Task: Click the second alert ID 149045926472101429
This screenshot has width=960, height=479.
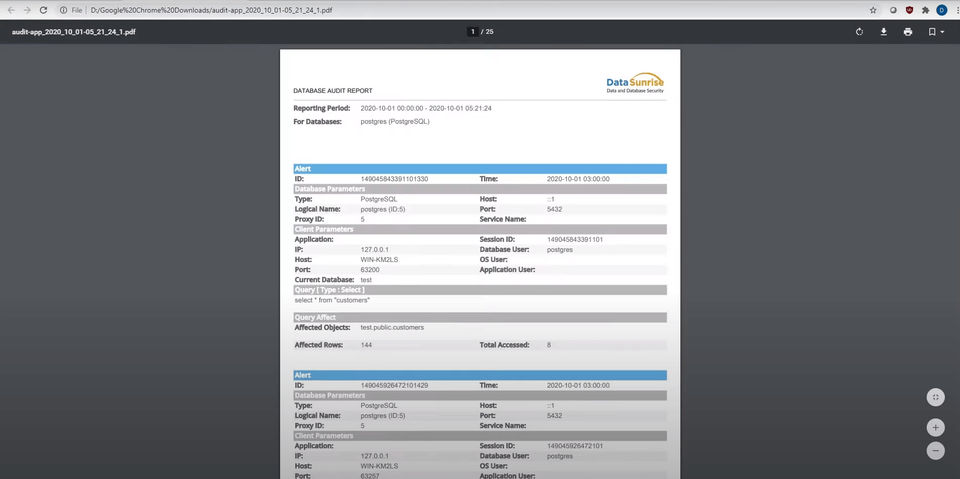Action: coord(394,385)
